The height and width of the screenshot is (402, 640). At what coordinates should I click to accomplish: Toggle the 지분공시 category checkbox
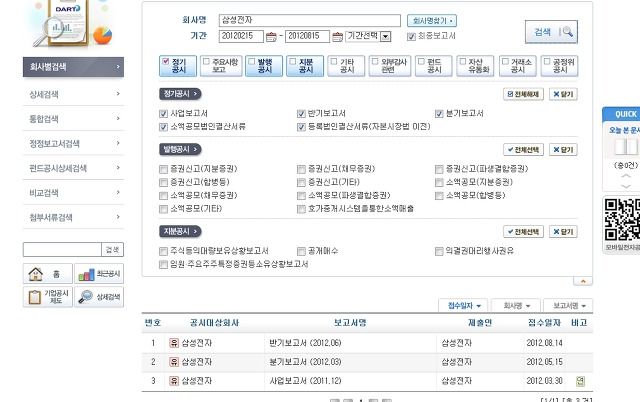click(293, 61)
